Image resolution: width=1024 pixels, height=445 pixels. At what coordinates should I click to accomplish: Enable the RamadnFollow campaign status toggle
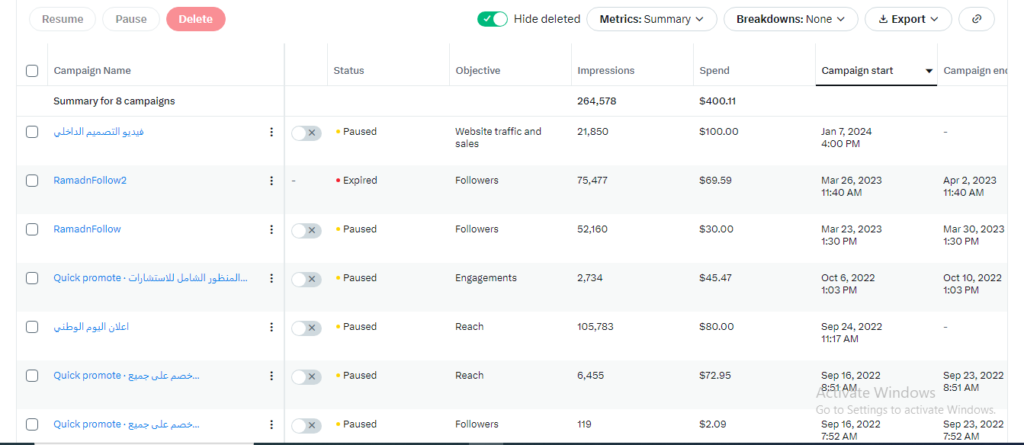click(x=306, y=230)
